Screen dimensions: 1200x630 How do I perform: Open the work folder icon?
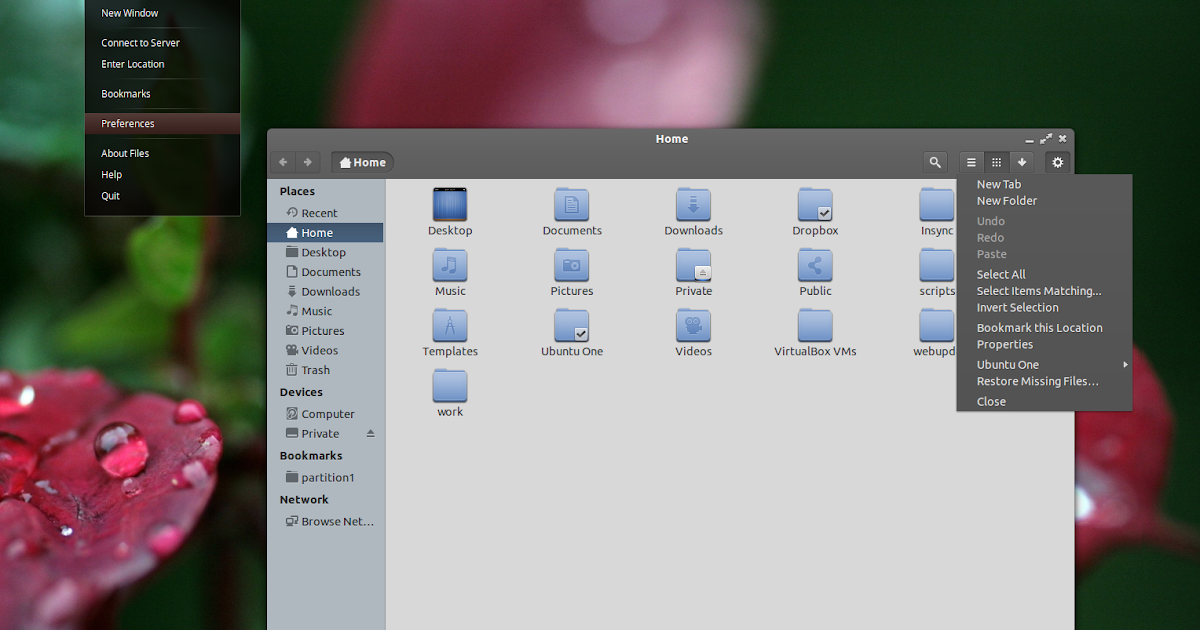click(450, 386)
